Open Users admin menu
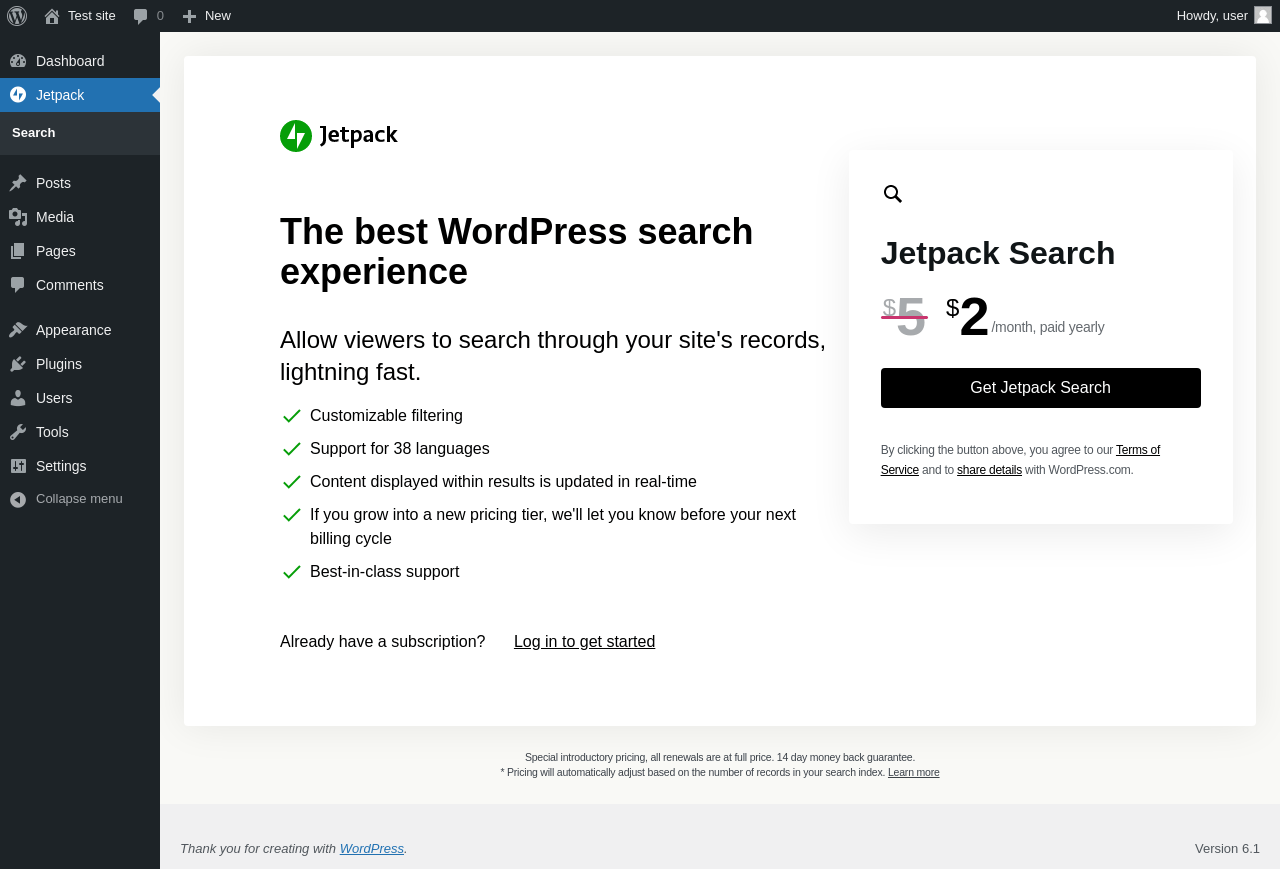 pyautogui.click(x=80, y=398)
